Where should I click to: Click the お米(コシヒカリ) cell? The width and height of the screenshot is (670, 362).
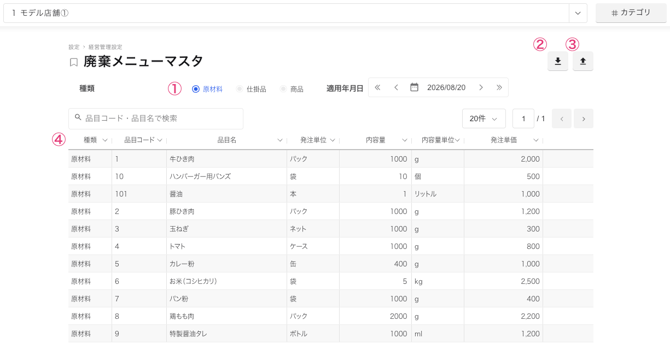pos(226,281)
